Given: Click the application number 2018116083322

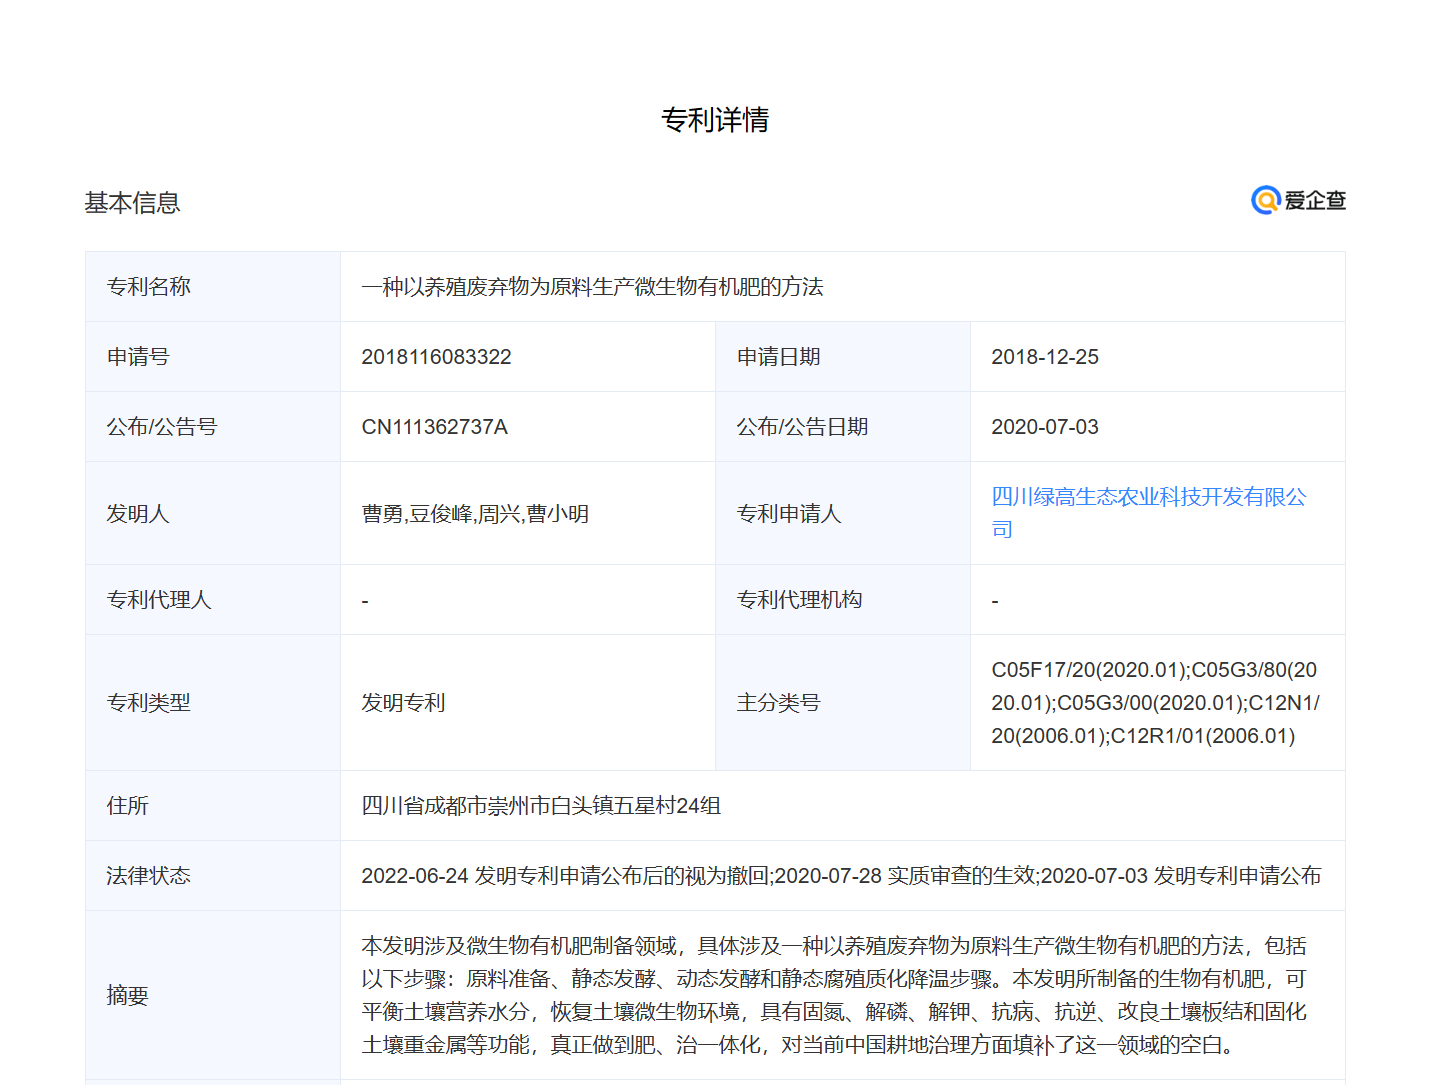Looking at the screenshot, I should tap(436, 357).
